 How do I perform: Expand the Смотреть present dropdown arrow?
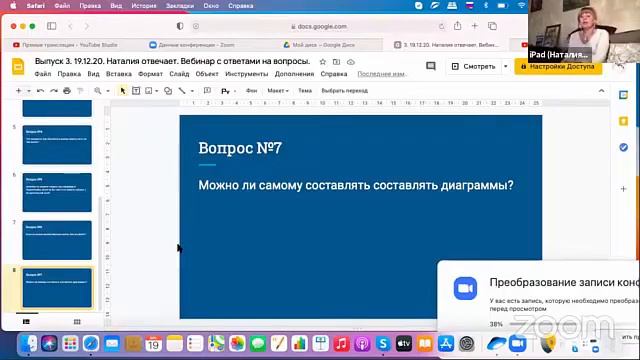click(506, 66)
